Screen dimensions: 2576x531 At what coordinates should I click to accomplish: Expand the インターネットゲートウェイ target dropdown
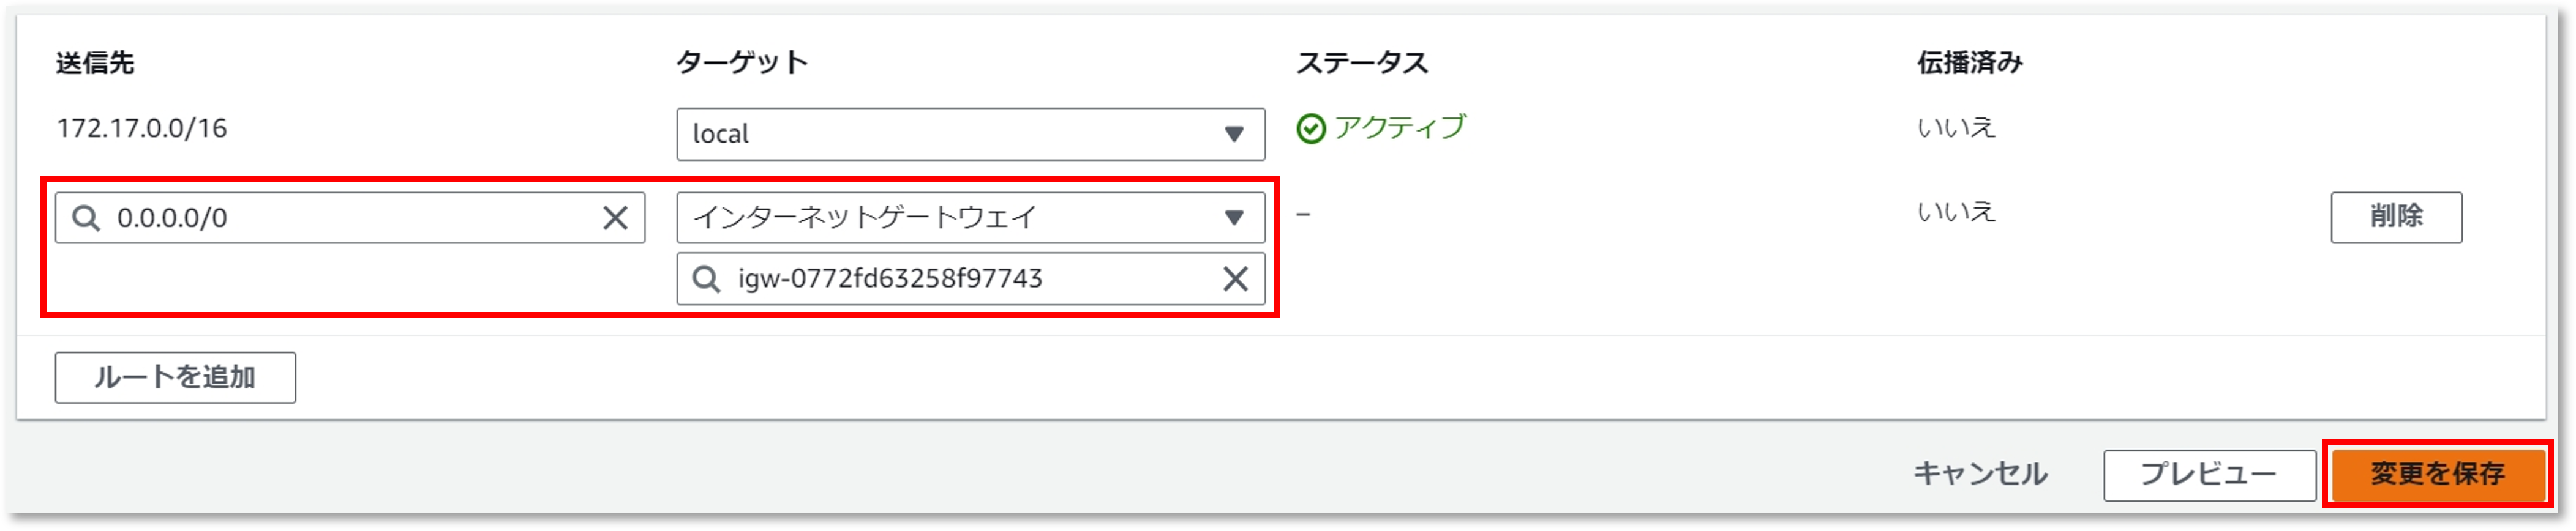click(x=970, y=218)
